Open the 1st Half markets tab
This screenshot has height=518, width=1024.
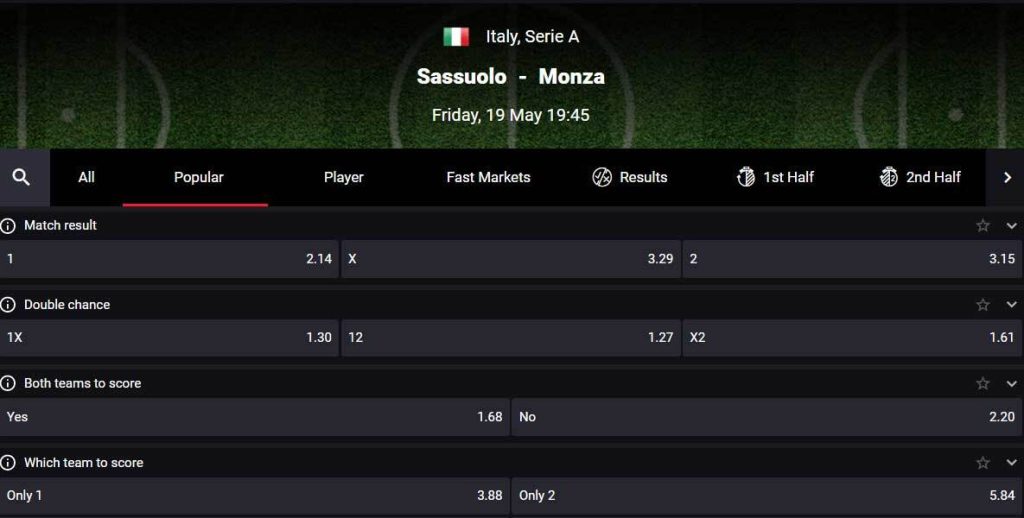coord(775,177)
